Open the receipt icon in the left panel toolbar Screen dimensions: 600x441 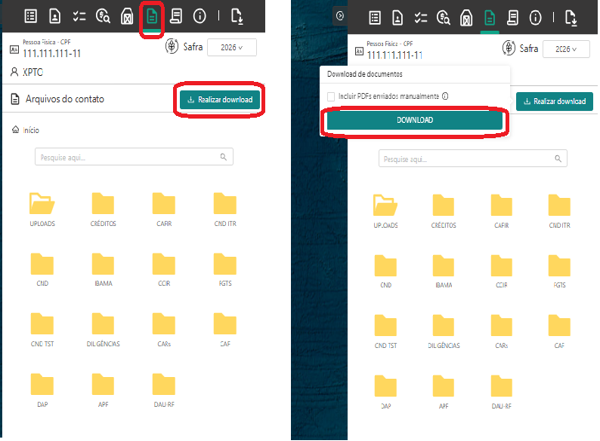coord(176,16)
